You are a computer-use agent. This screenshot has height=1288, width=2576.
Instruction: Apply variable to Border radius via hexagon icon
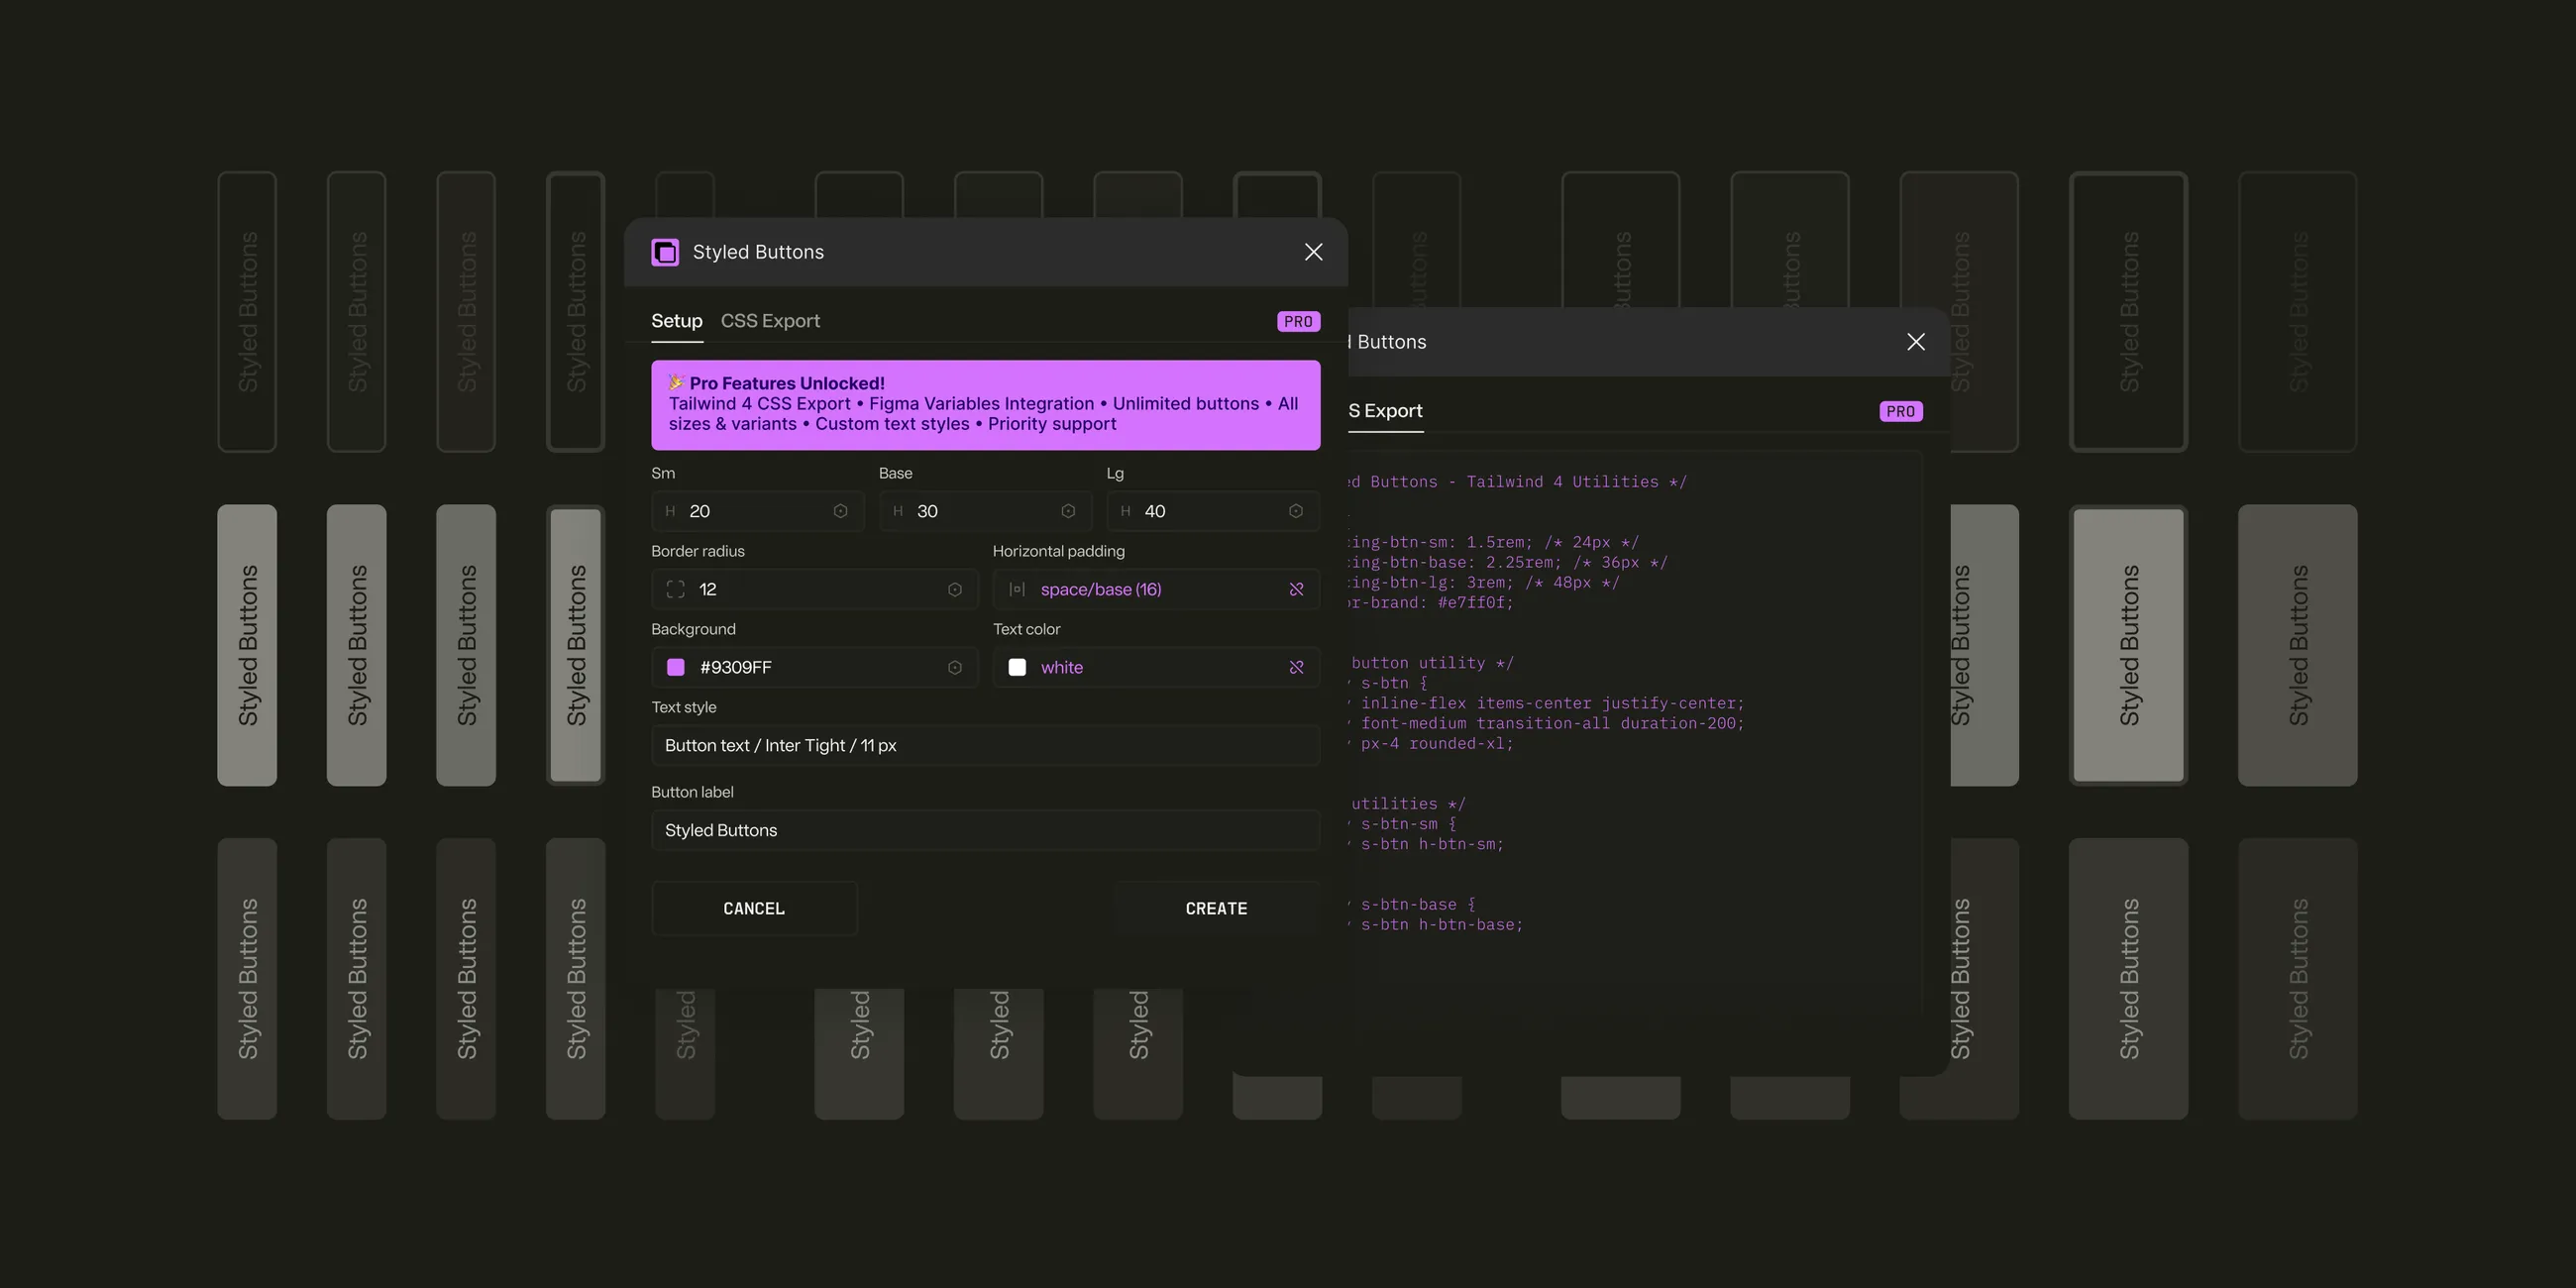954,589
